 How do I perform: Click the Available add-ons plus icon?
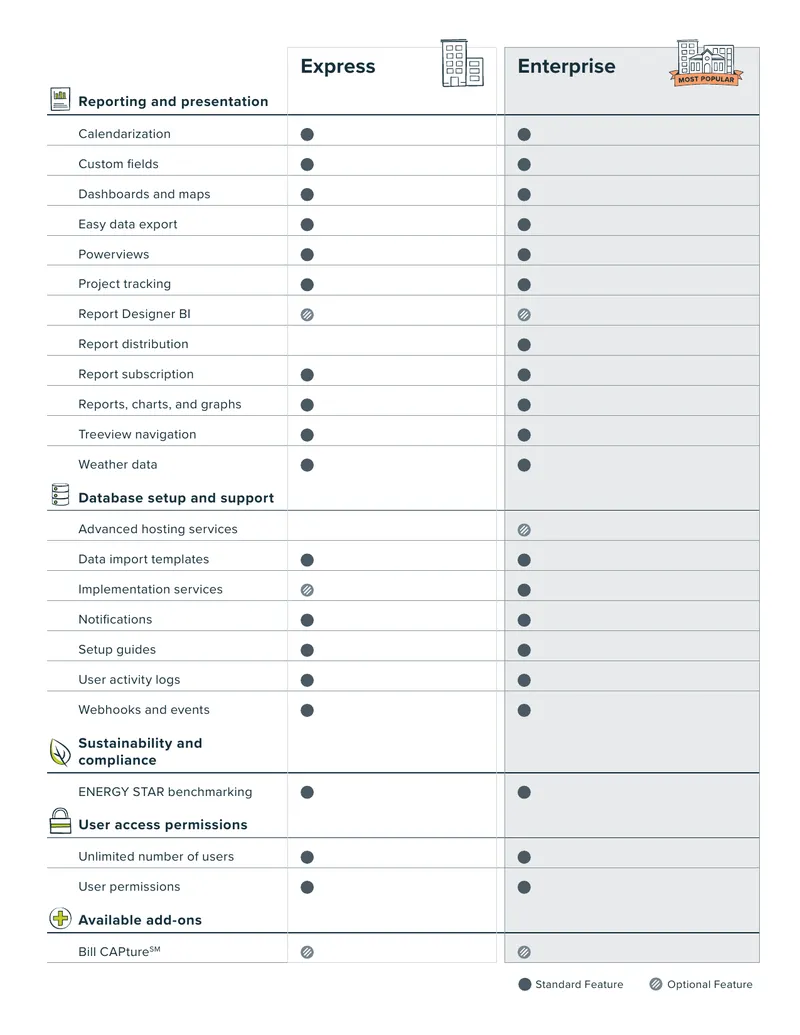pyautogui.click(x=60, y=918)
